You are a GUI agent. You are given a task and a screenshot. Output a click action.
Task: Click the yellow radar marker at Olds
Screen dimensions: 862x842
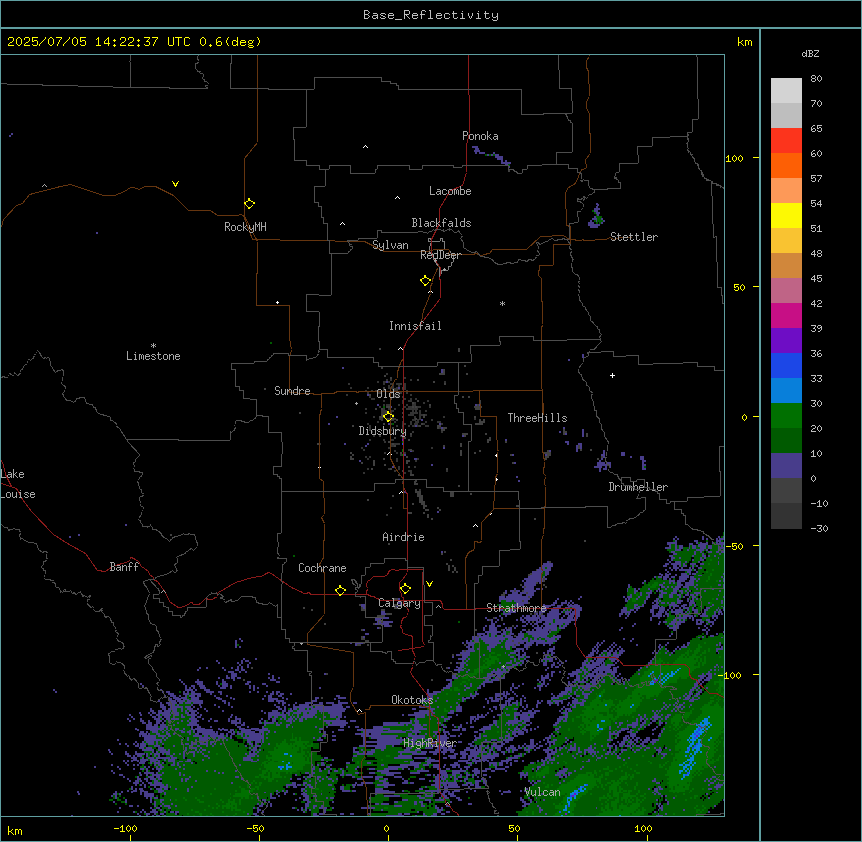[x=388, y=417]
